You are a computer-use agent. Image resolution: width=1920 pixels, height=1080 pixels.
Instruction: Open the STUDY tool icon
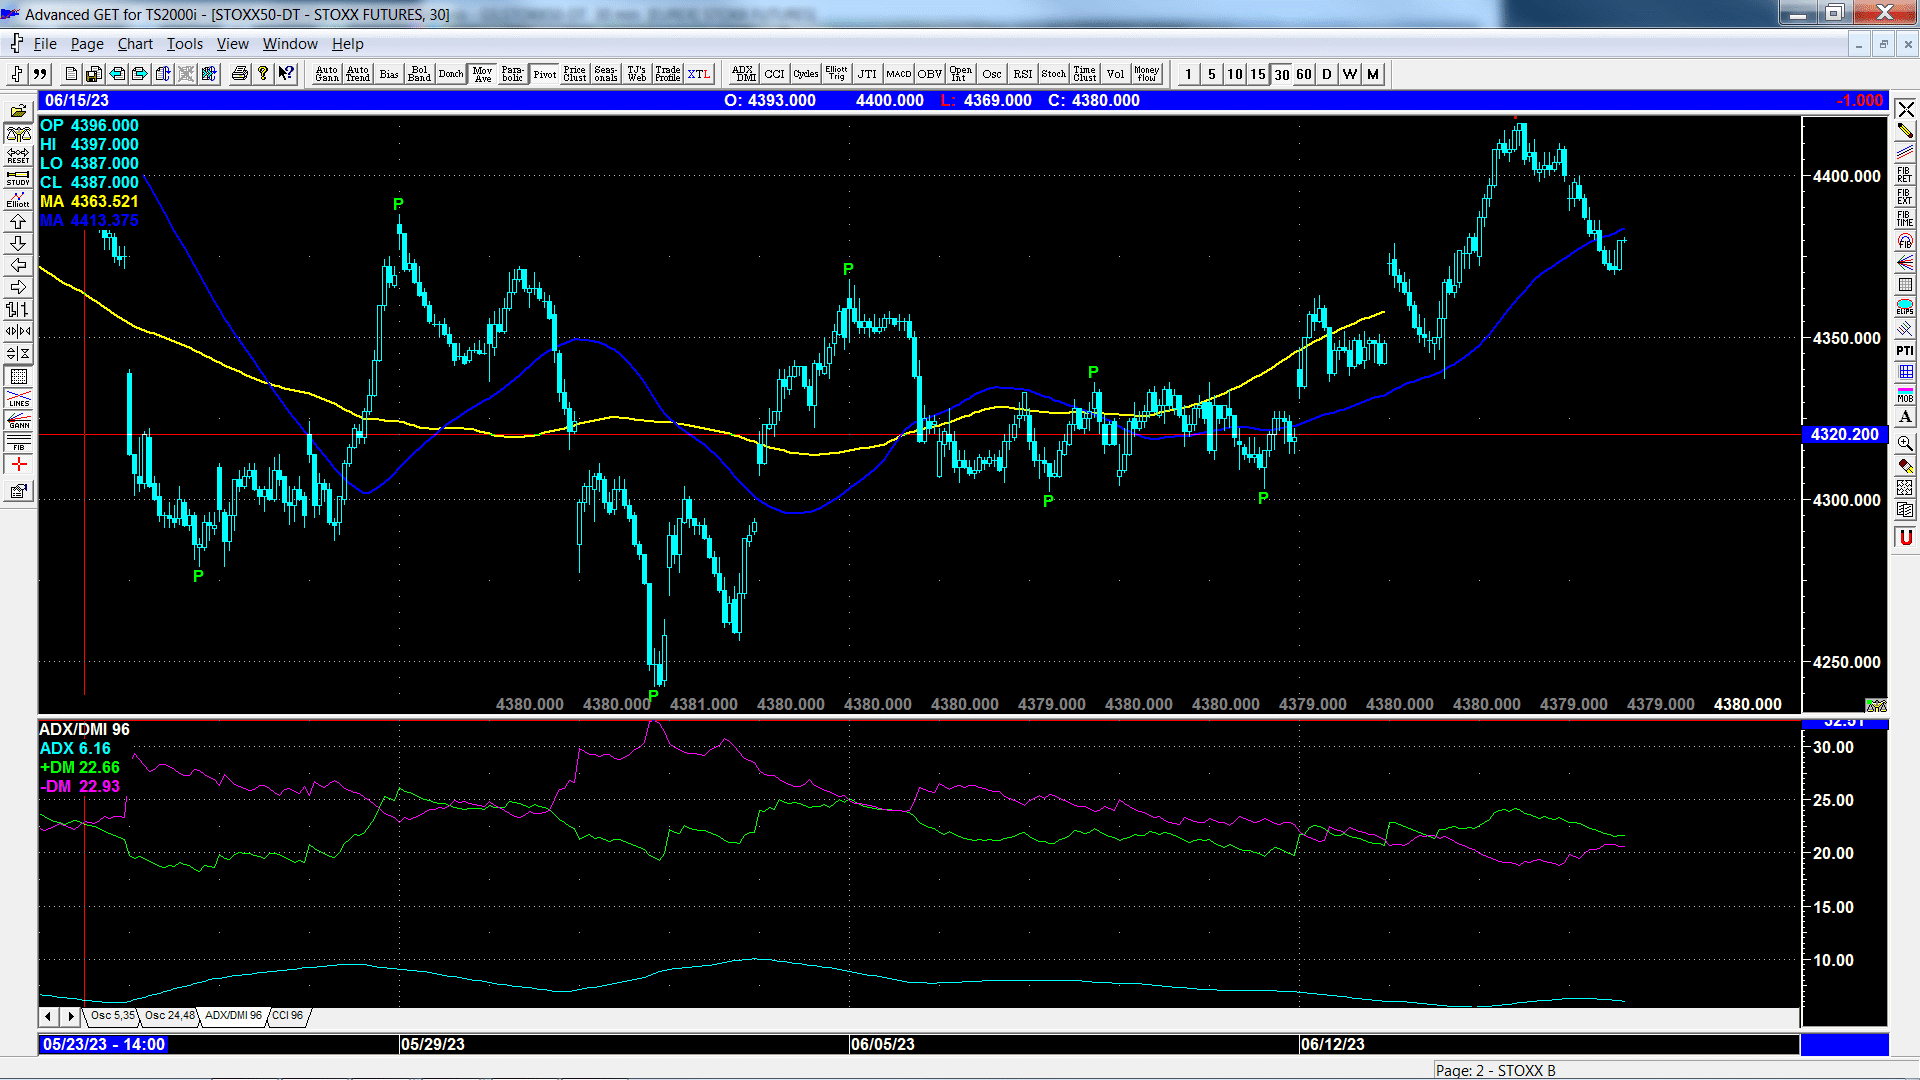click(18, 178)
